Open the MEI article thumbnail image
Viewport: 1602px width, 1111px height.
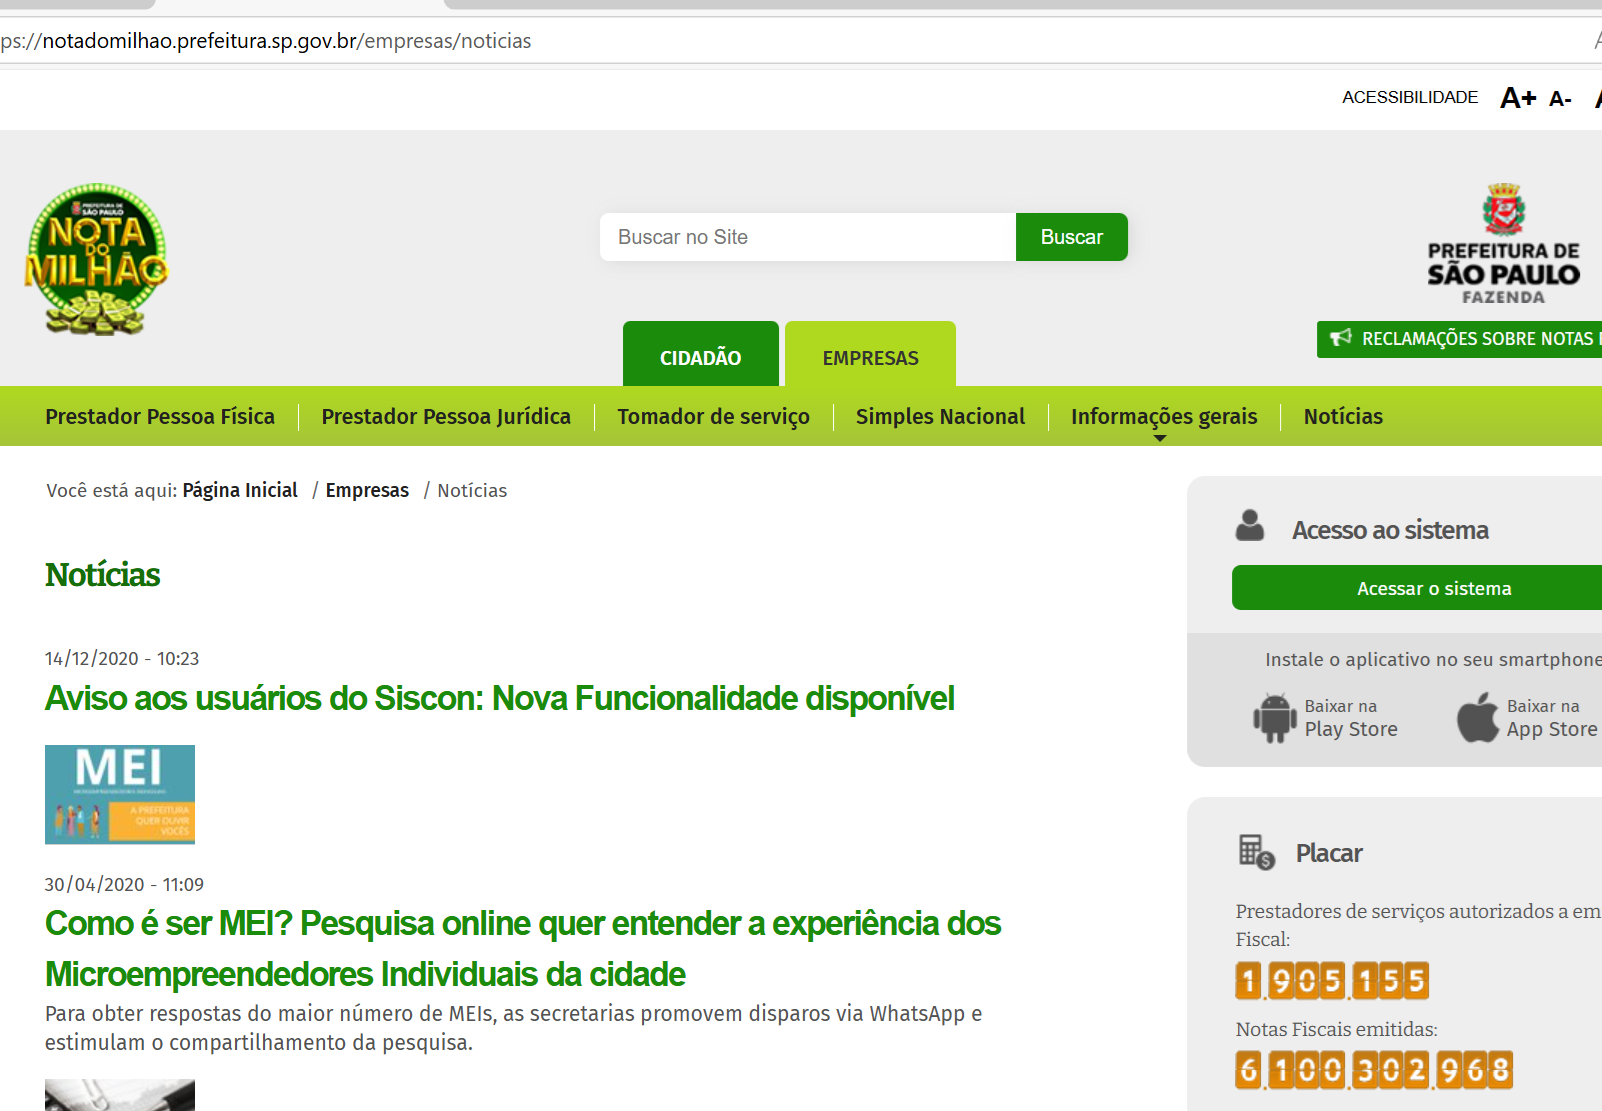click(120, 794)
